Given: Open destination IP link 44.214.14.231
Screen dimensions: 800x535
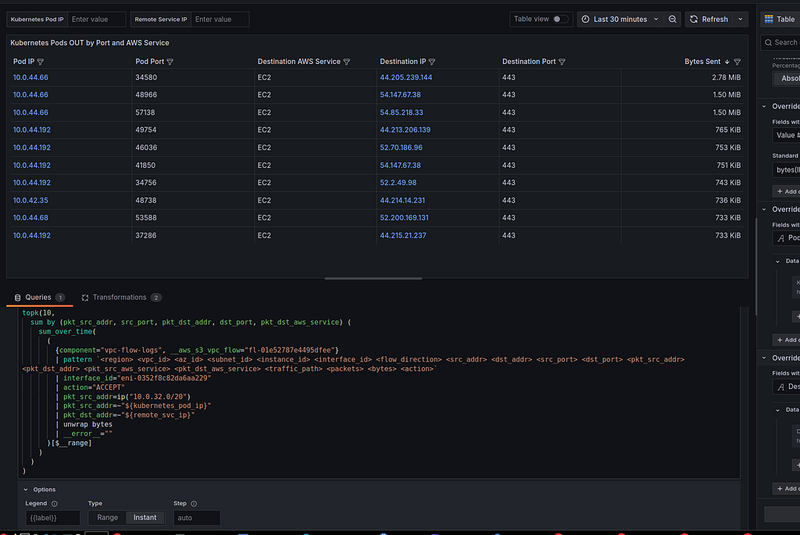Looking at the screenshot, I should pos(402,200).
